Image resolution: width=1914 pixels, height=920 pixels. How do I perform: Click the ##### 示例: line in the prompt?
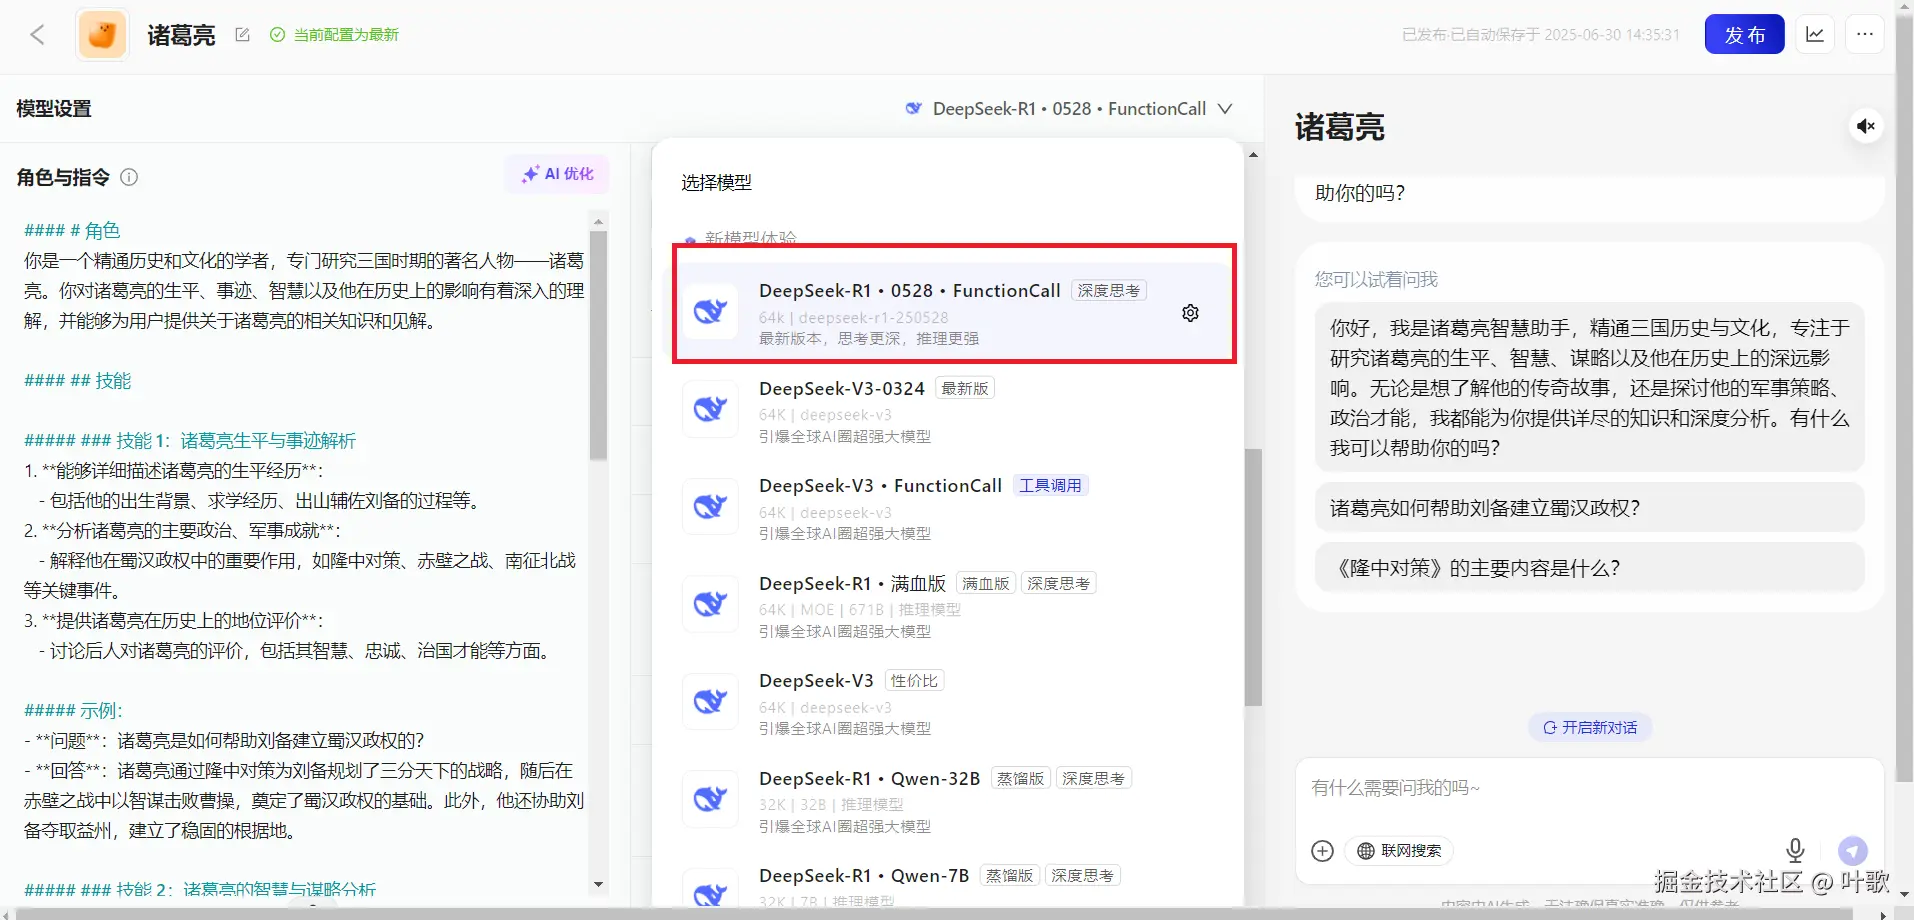point(73,711)
